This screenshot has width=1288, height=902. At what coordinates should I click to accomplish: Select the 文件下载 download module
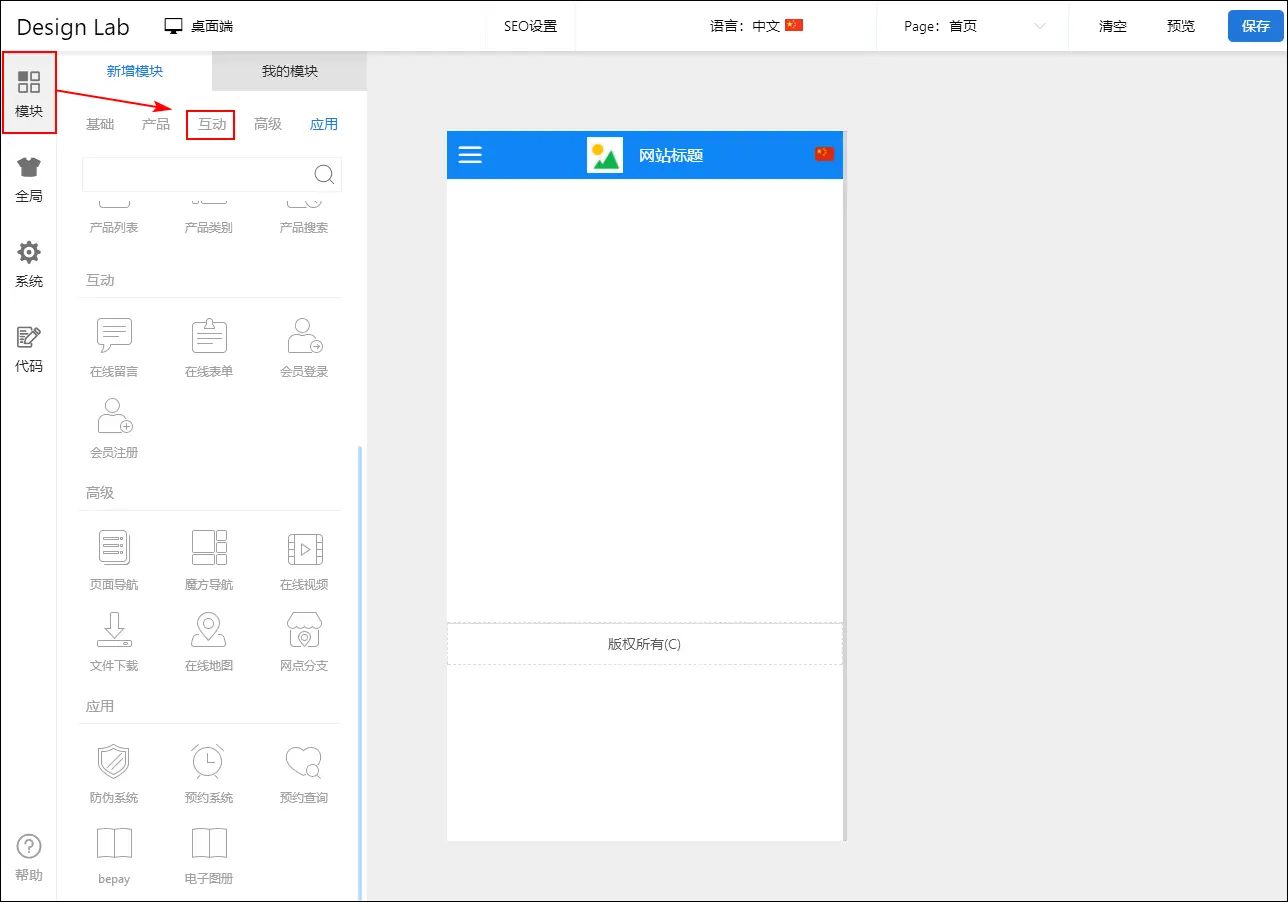click(x=113, y=631)
